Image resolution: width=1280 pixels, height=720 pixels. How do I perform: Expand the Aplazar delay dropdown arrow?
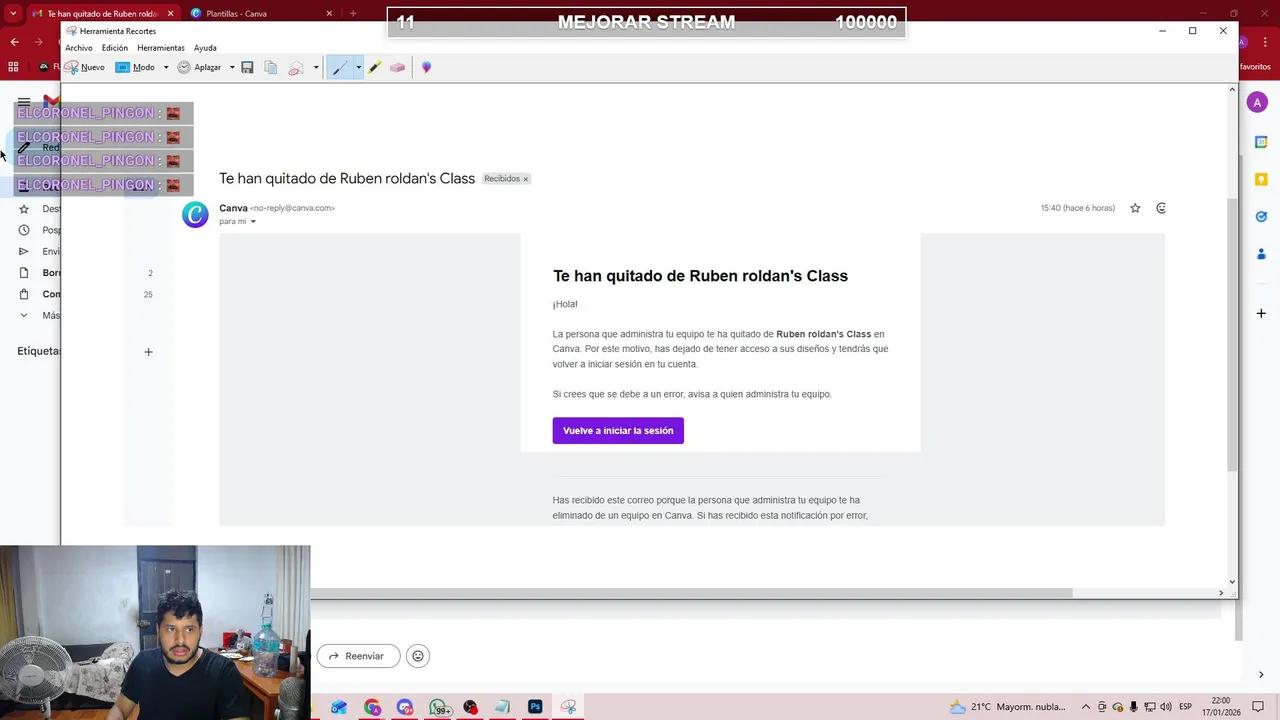[x=232, y=67]
